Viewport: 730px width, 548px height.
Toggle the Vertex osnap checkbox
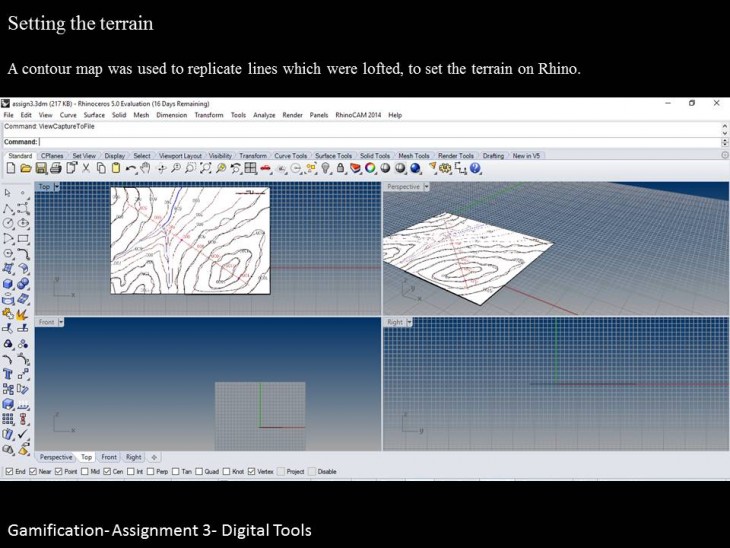point(250,471)
